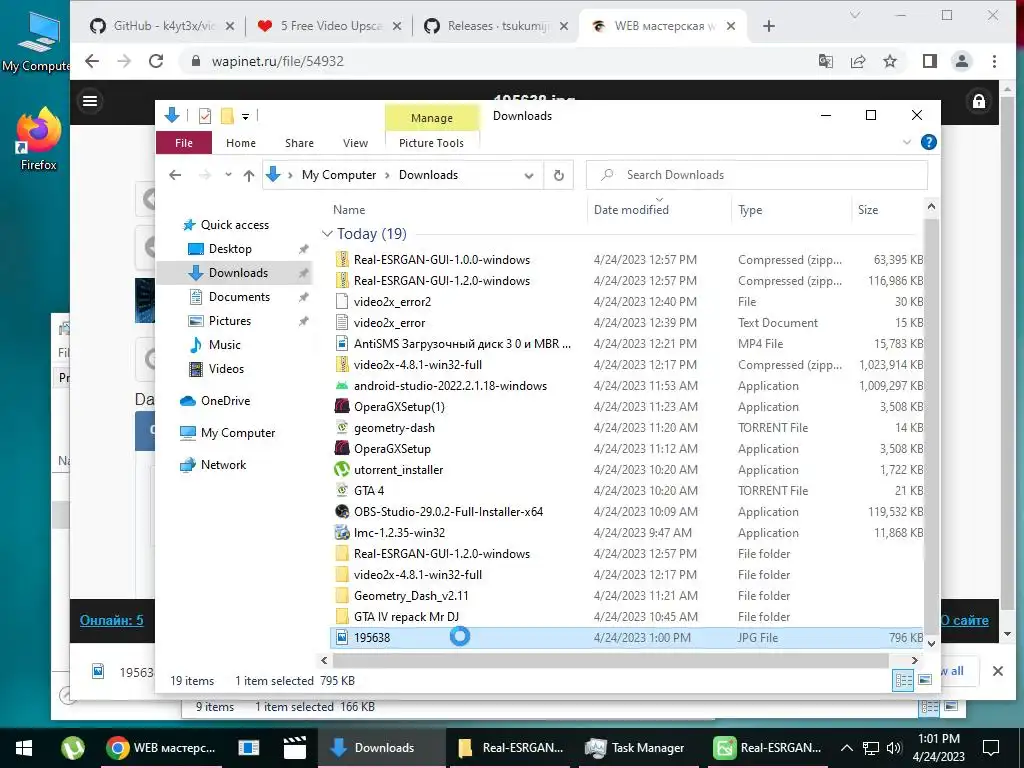Open a new Chrome tab

[x=769, y=26]
